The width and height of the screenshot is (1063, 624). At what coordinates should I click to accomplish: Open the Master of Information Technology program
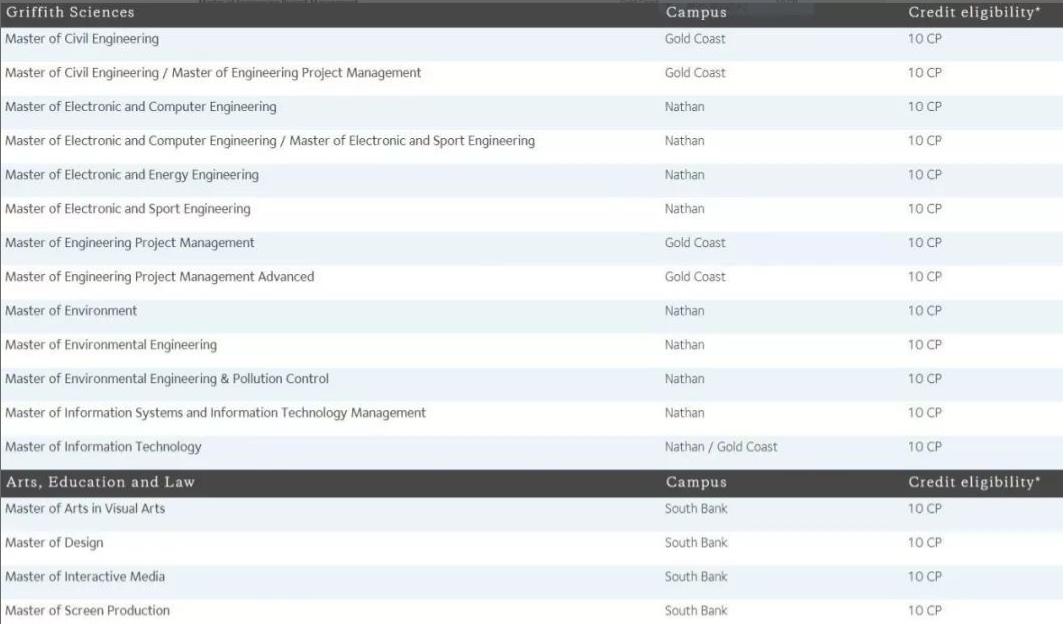click(x=103, y=447)
